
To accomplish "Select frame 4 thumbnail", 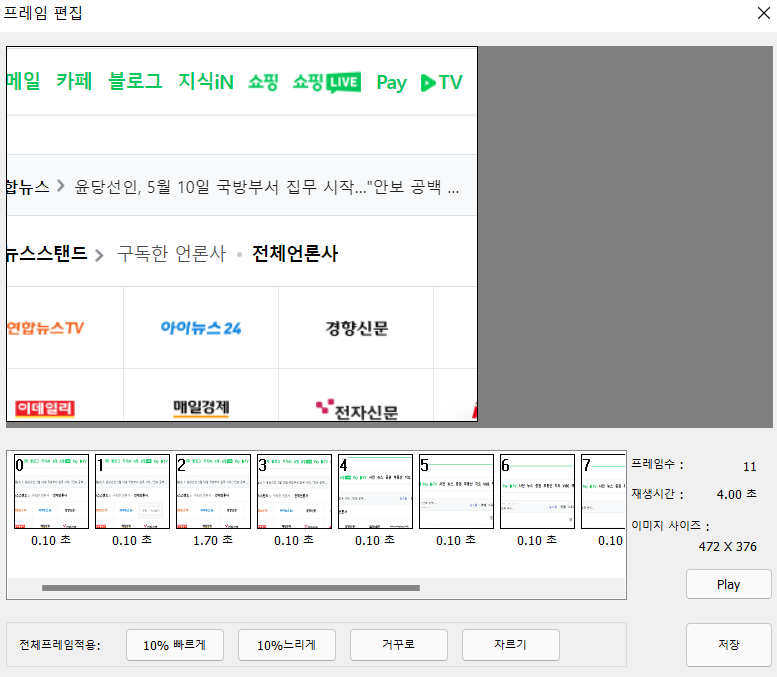I will (376, 491).
